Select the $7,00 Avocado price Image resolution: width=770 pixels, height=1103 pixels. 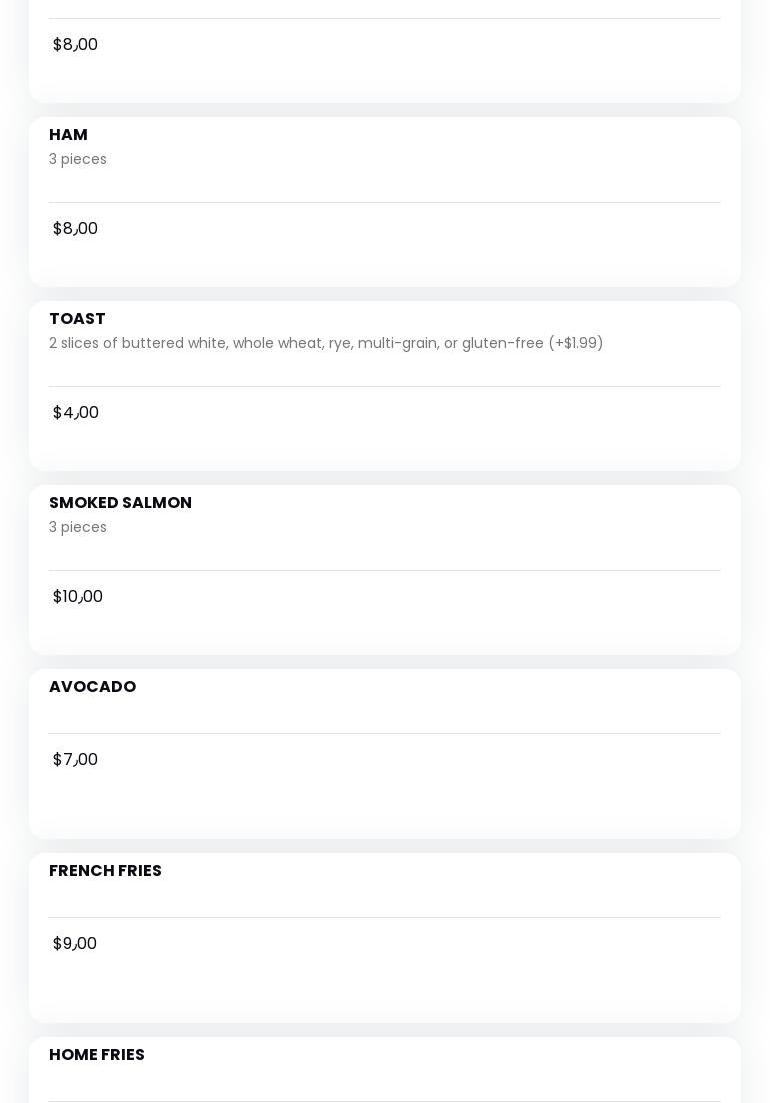[75, 760]
